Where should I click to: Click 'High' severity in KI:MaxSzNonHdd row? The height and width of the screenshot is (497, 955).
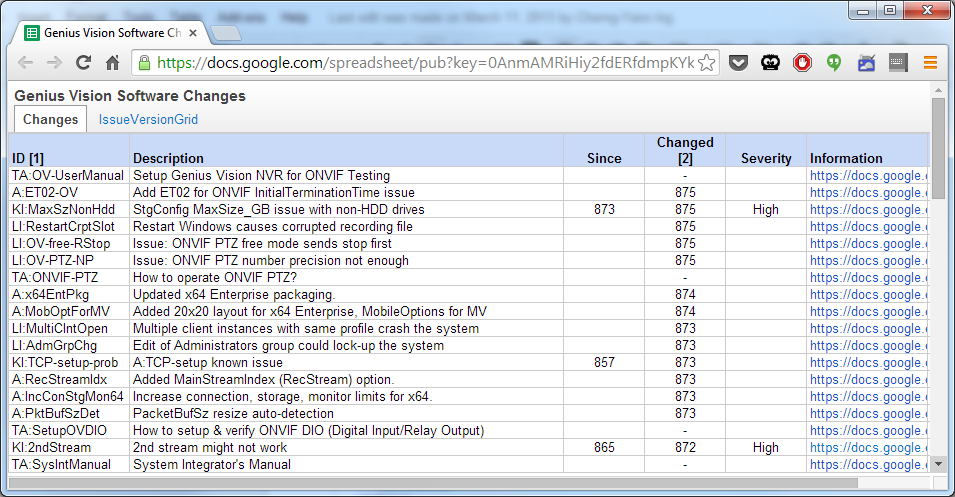(766, 210)
